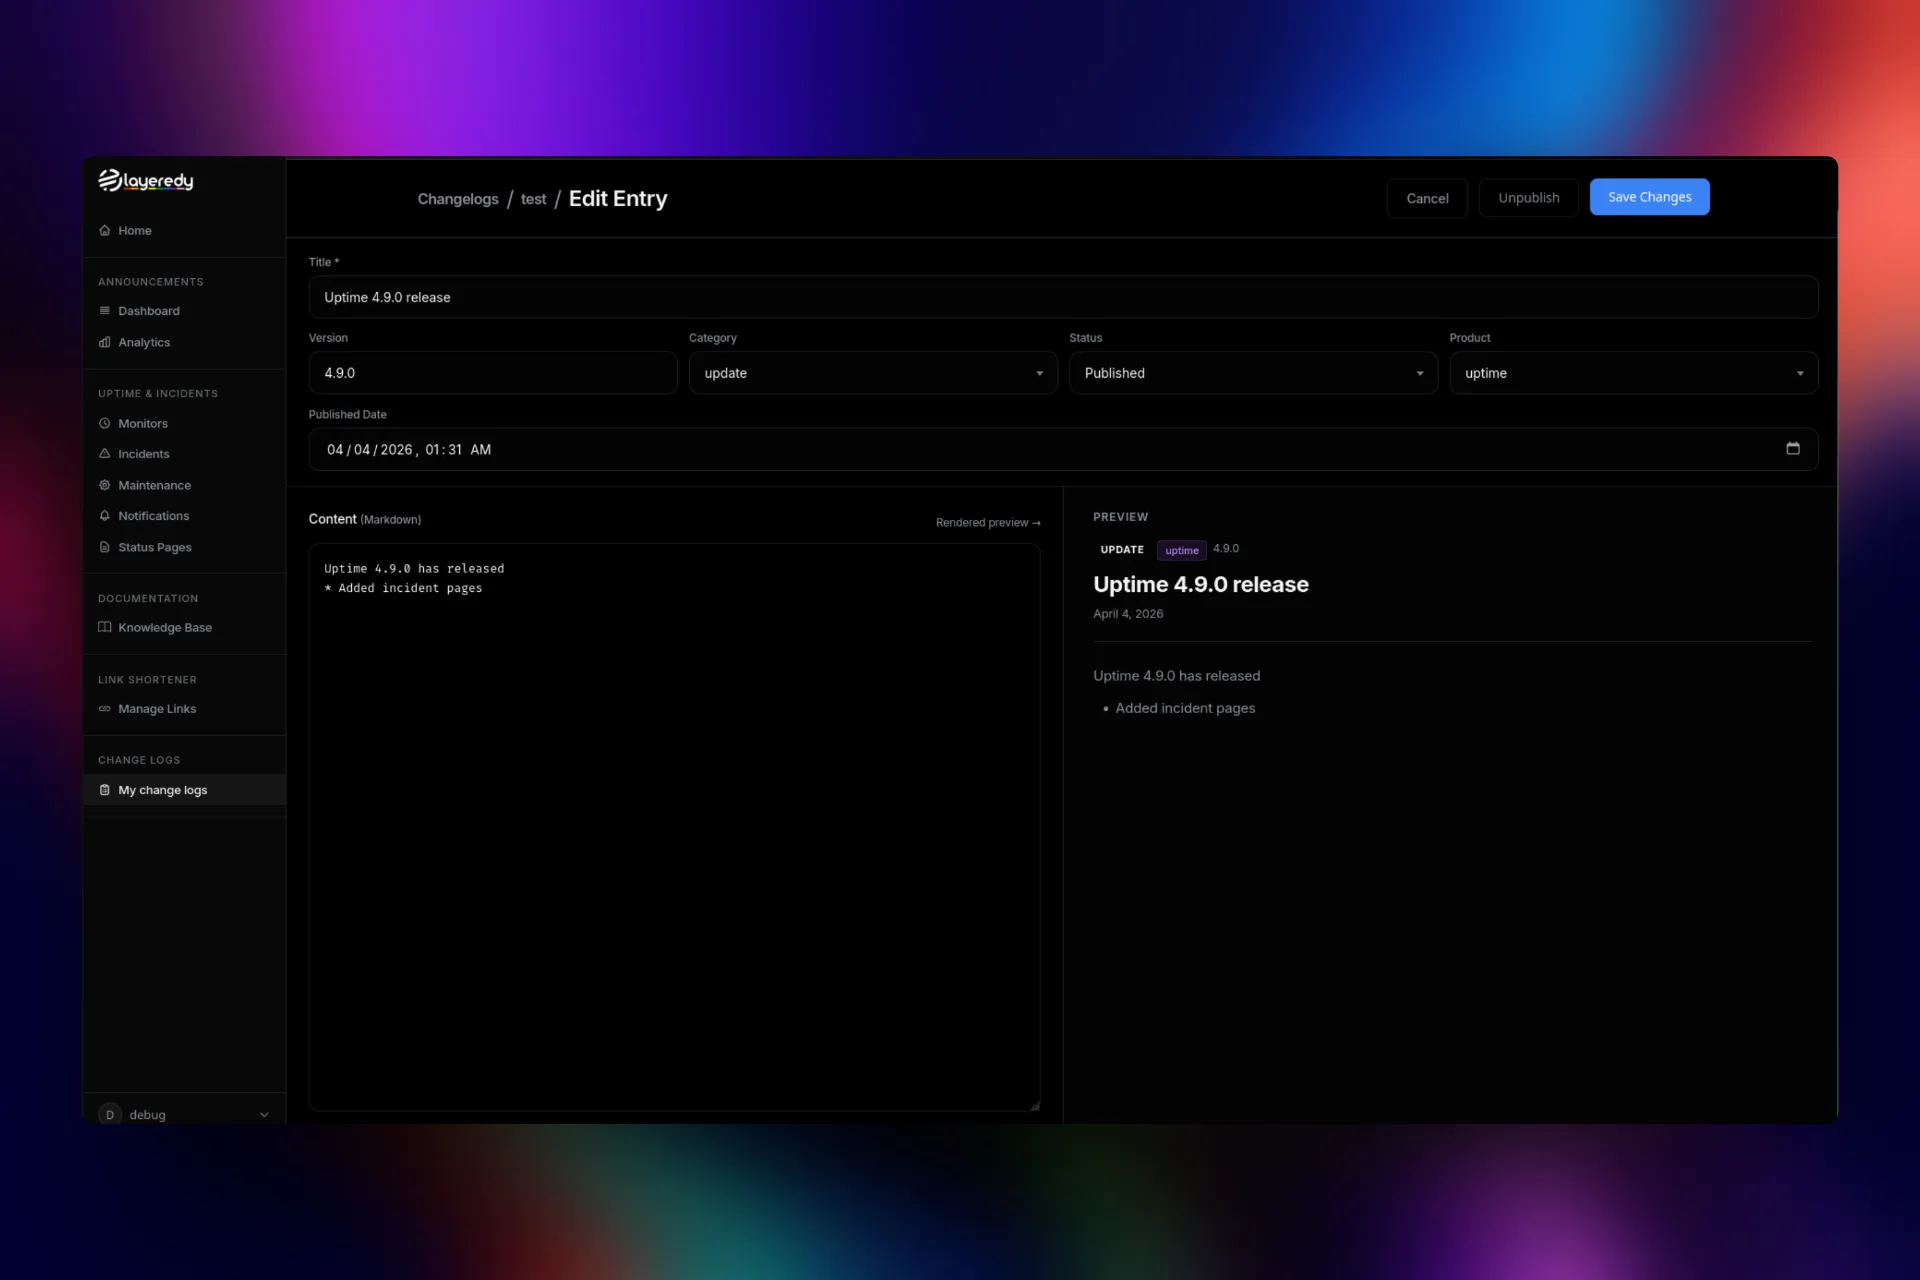Open the Product dropdown showing uptime
Image resolution: width=1920 pixels, height=1280 pixels.
(1632, 372)
